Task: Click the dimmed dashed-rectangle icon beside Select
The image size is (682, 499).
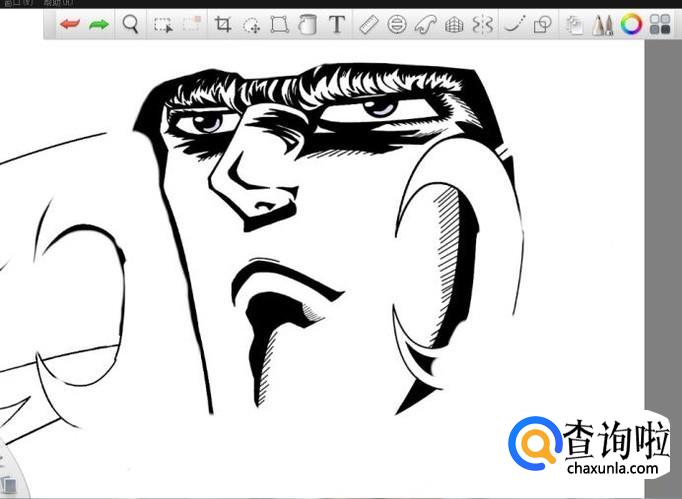Action: coord(191,24)
